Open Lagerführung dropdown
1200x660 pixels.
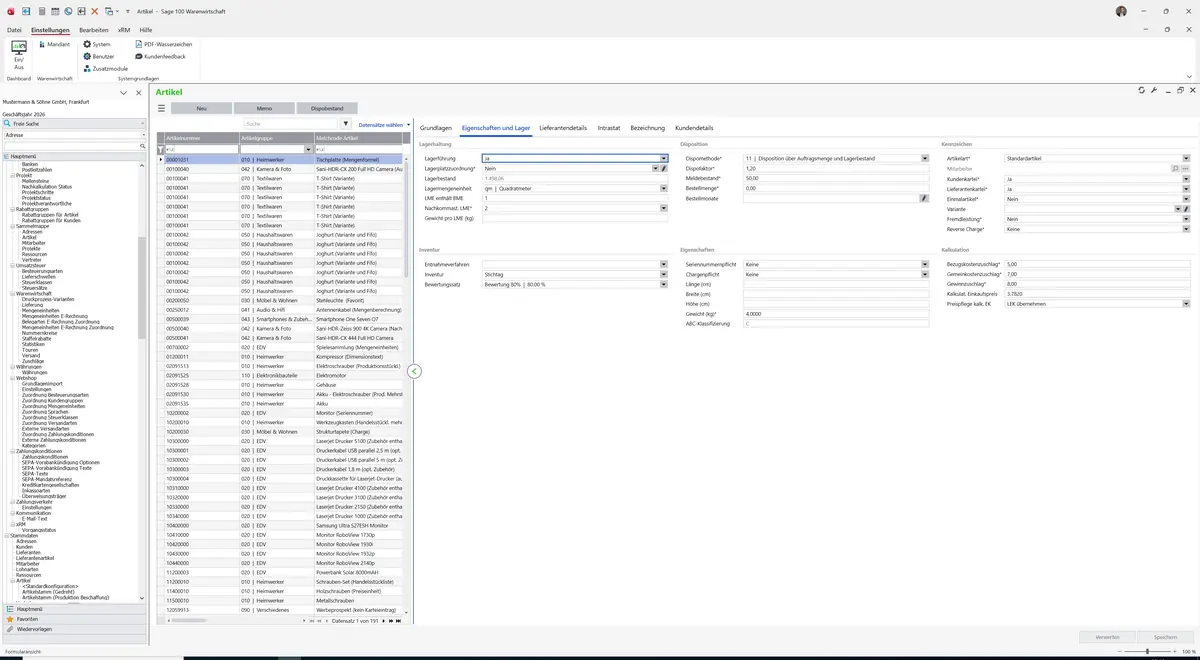click(x=663, y=158)
